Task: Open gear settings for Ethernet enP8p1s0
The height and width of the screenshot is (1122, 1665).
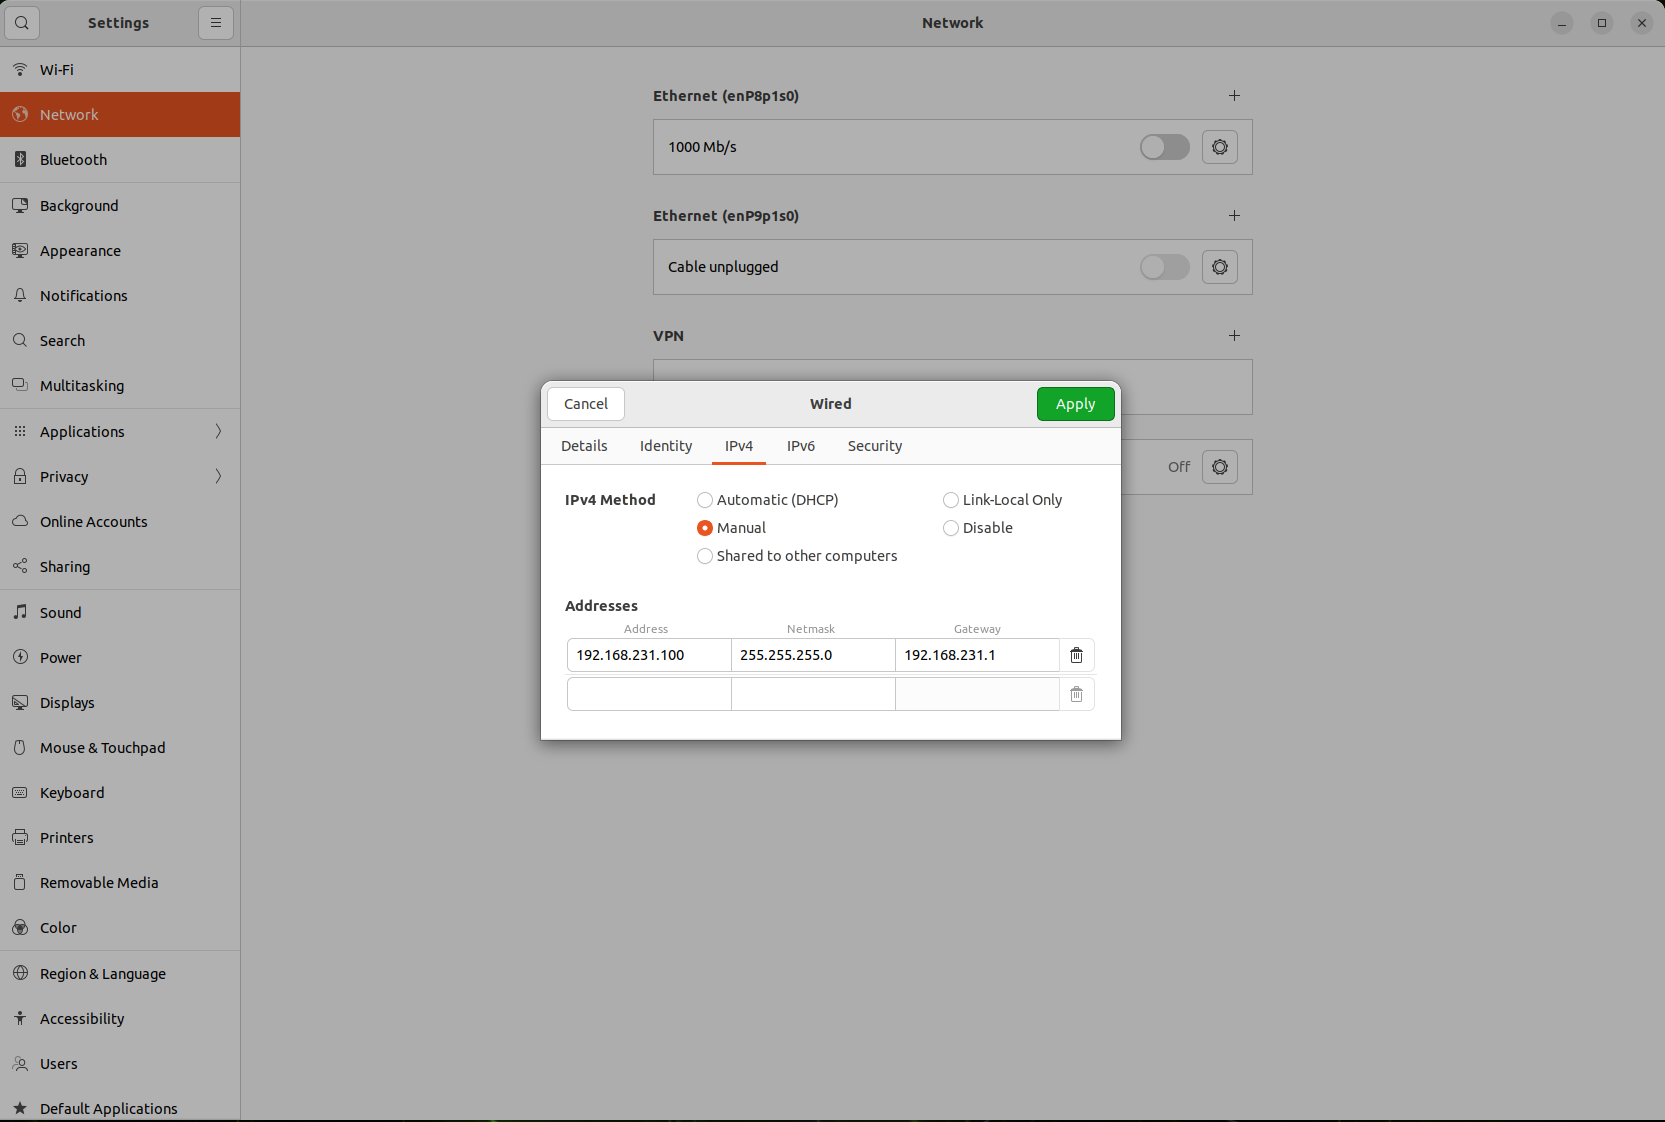Action: click(x=1219, y=147)
